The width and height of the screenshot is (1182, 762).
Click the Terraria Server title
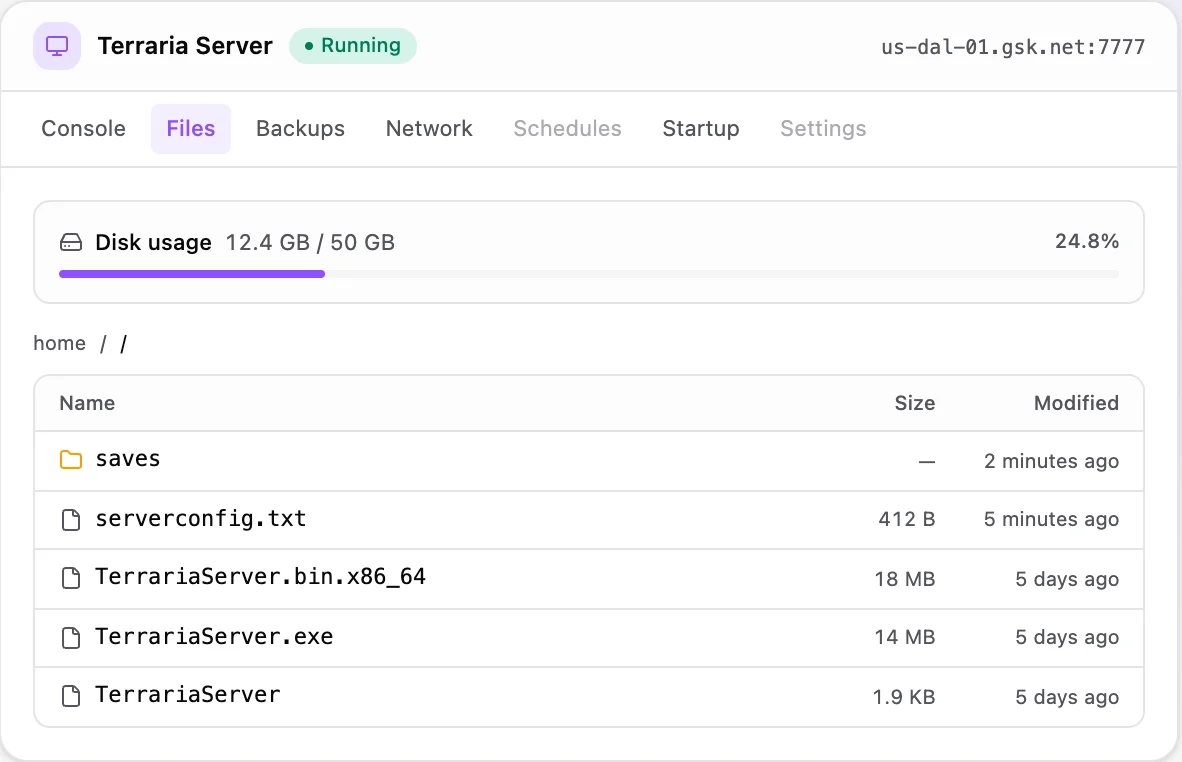[x=185, y=46]
